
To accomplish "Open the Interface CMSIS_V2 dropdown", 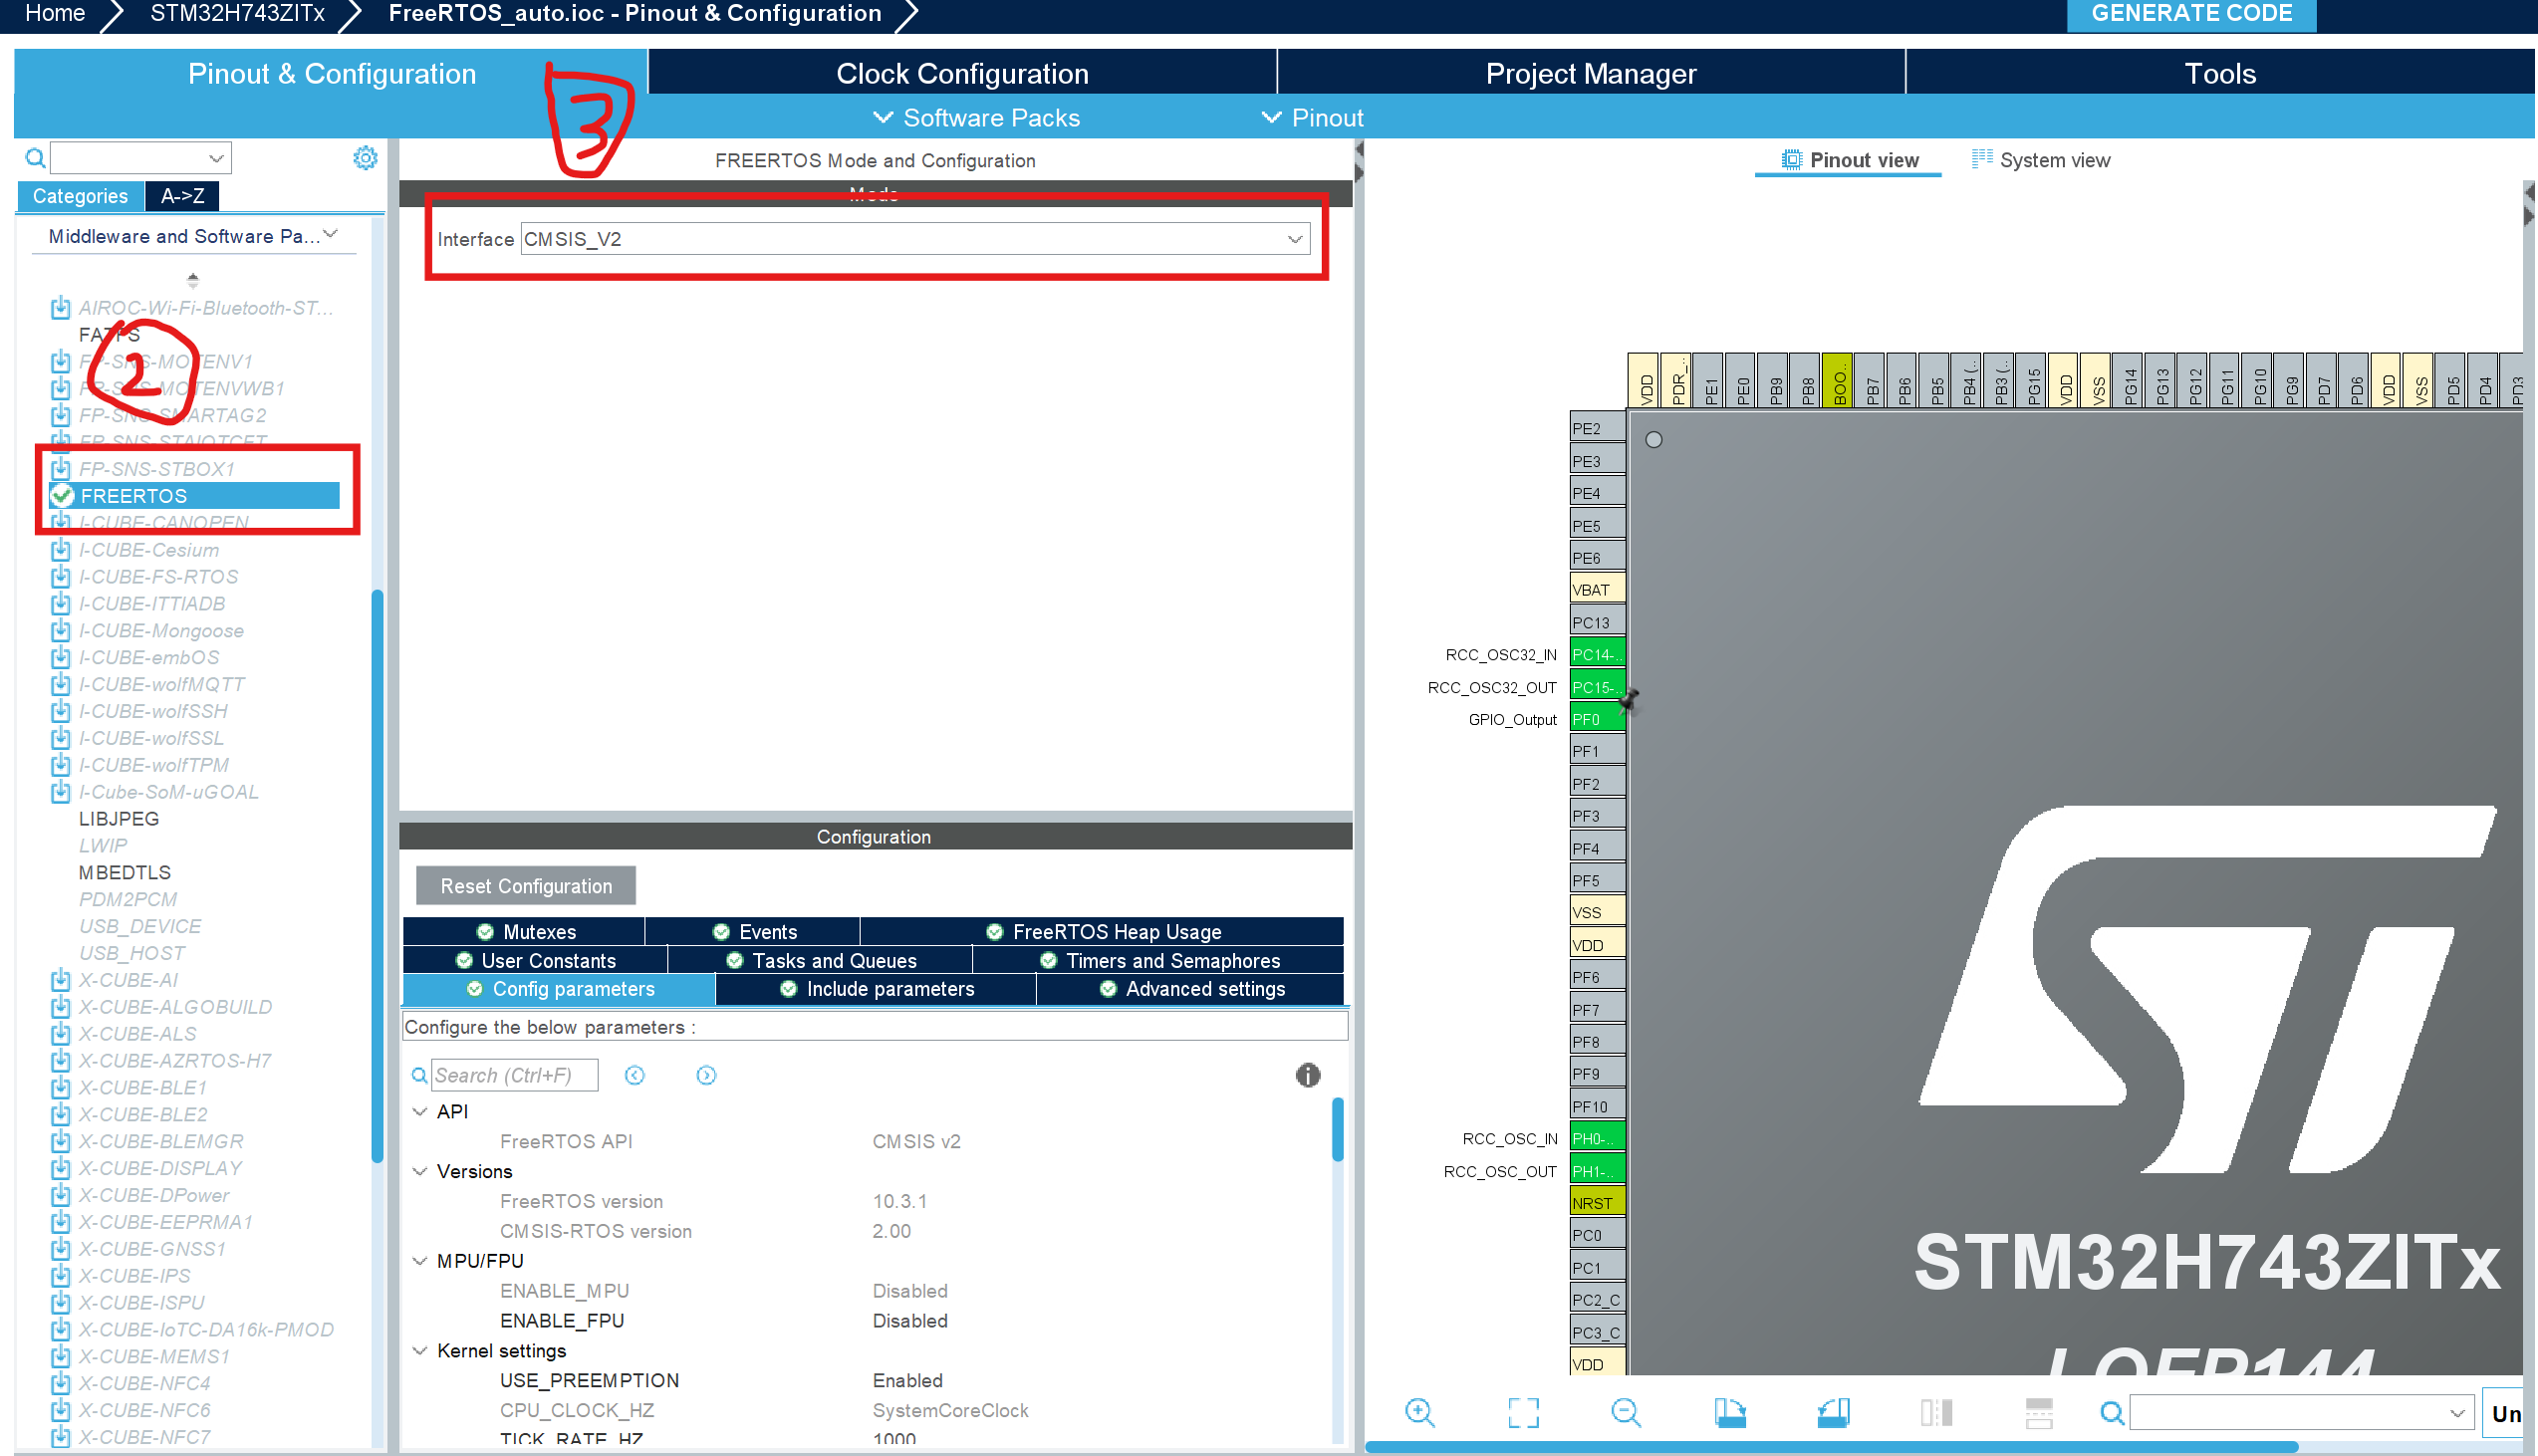I will (x=1293, y=239).
